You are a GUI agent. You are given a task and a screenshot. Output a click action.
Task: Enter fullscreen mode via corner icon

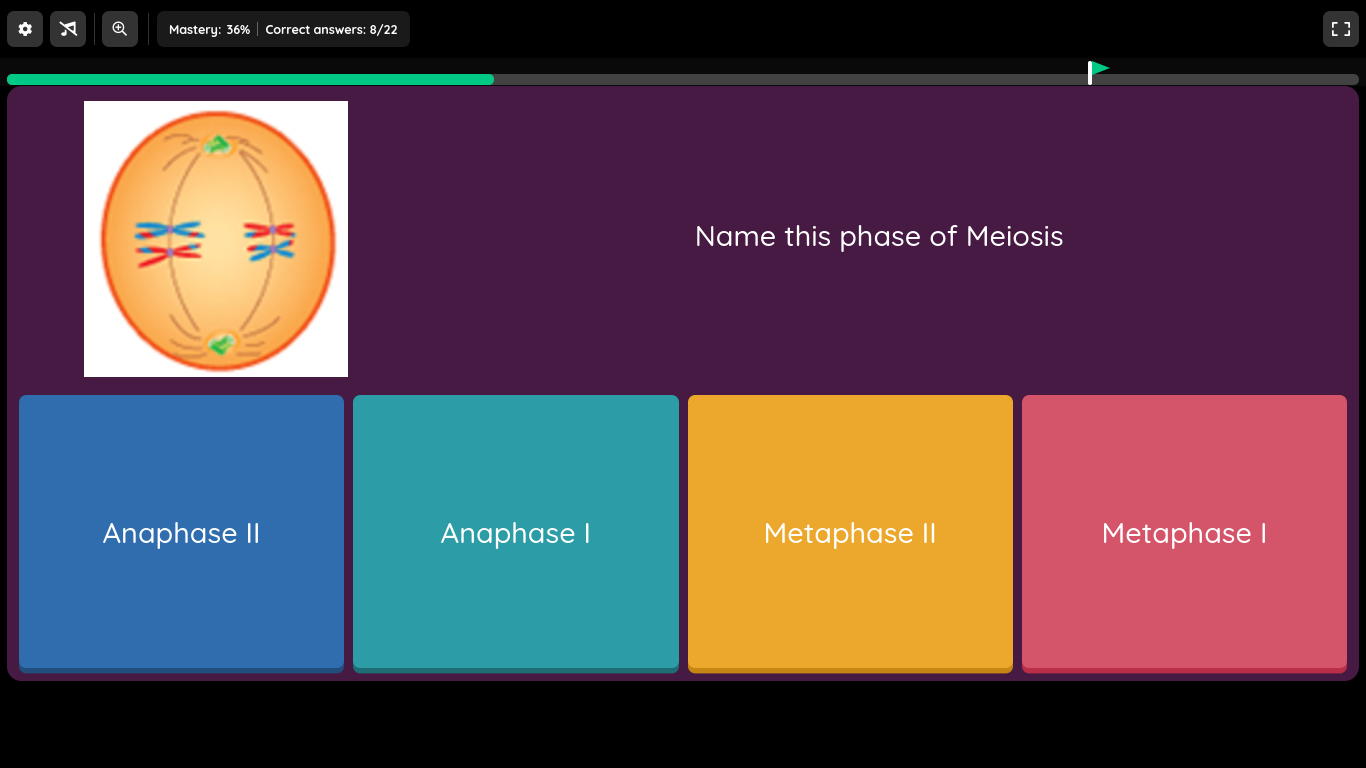tap(1341, 29)
